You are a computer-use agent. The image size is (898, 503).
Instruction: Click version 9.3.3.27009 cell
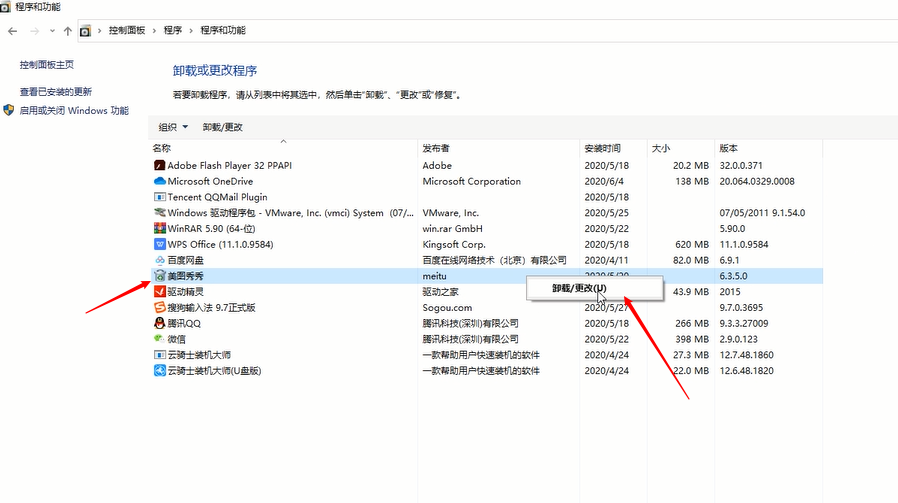tap(744, 324)
